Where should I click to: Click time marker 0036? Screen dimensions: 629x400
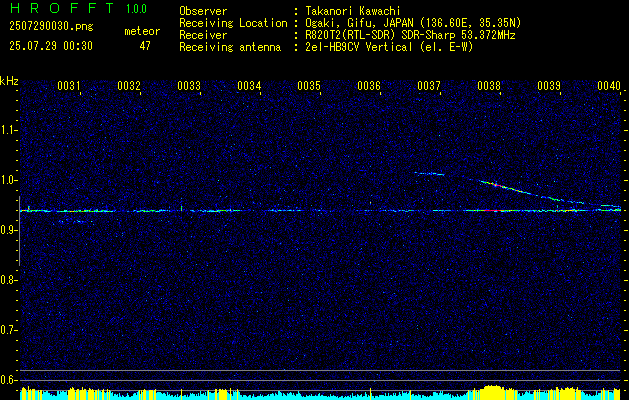(369, 86)
